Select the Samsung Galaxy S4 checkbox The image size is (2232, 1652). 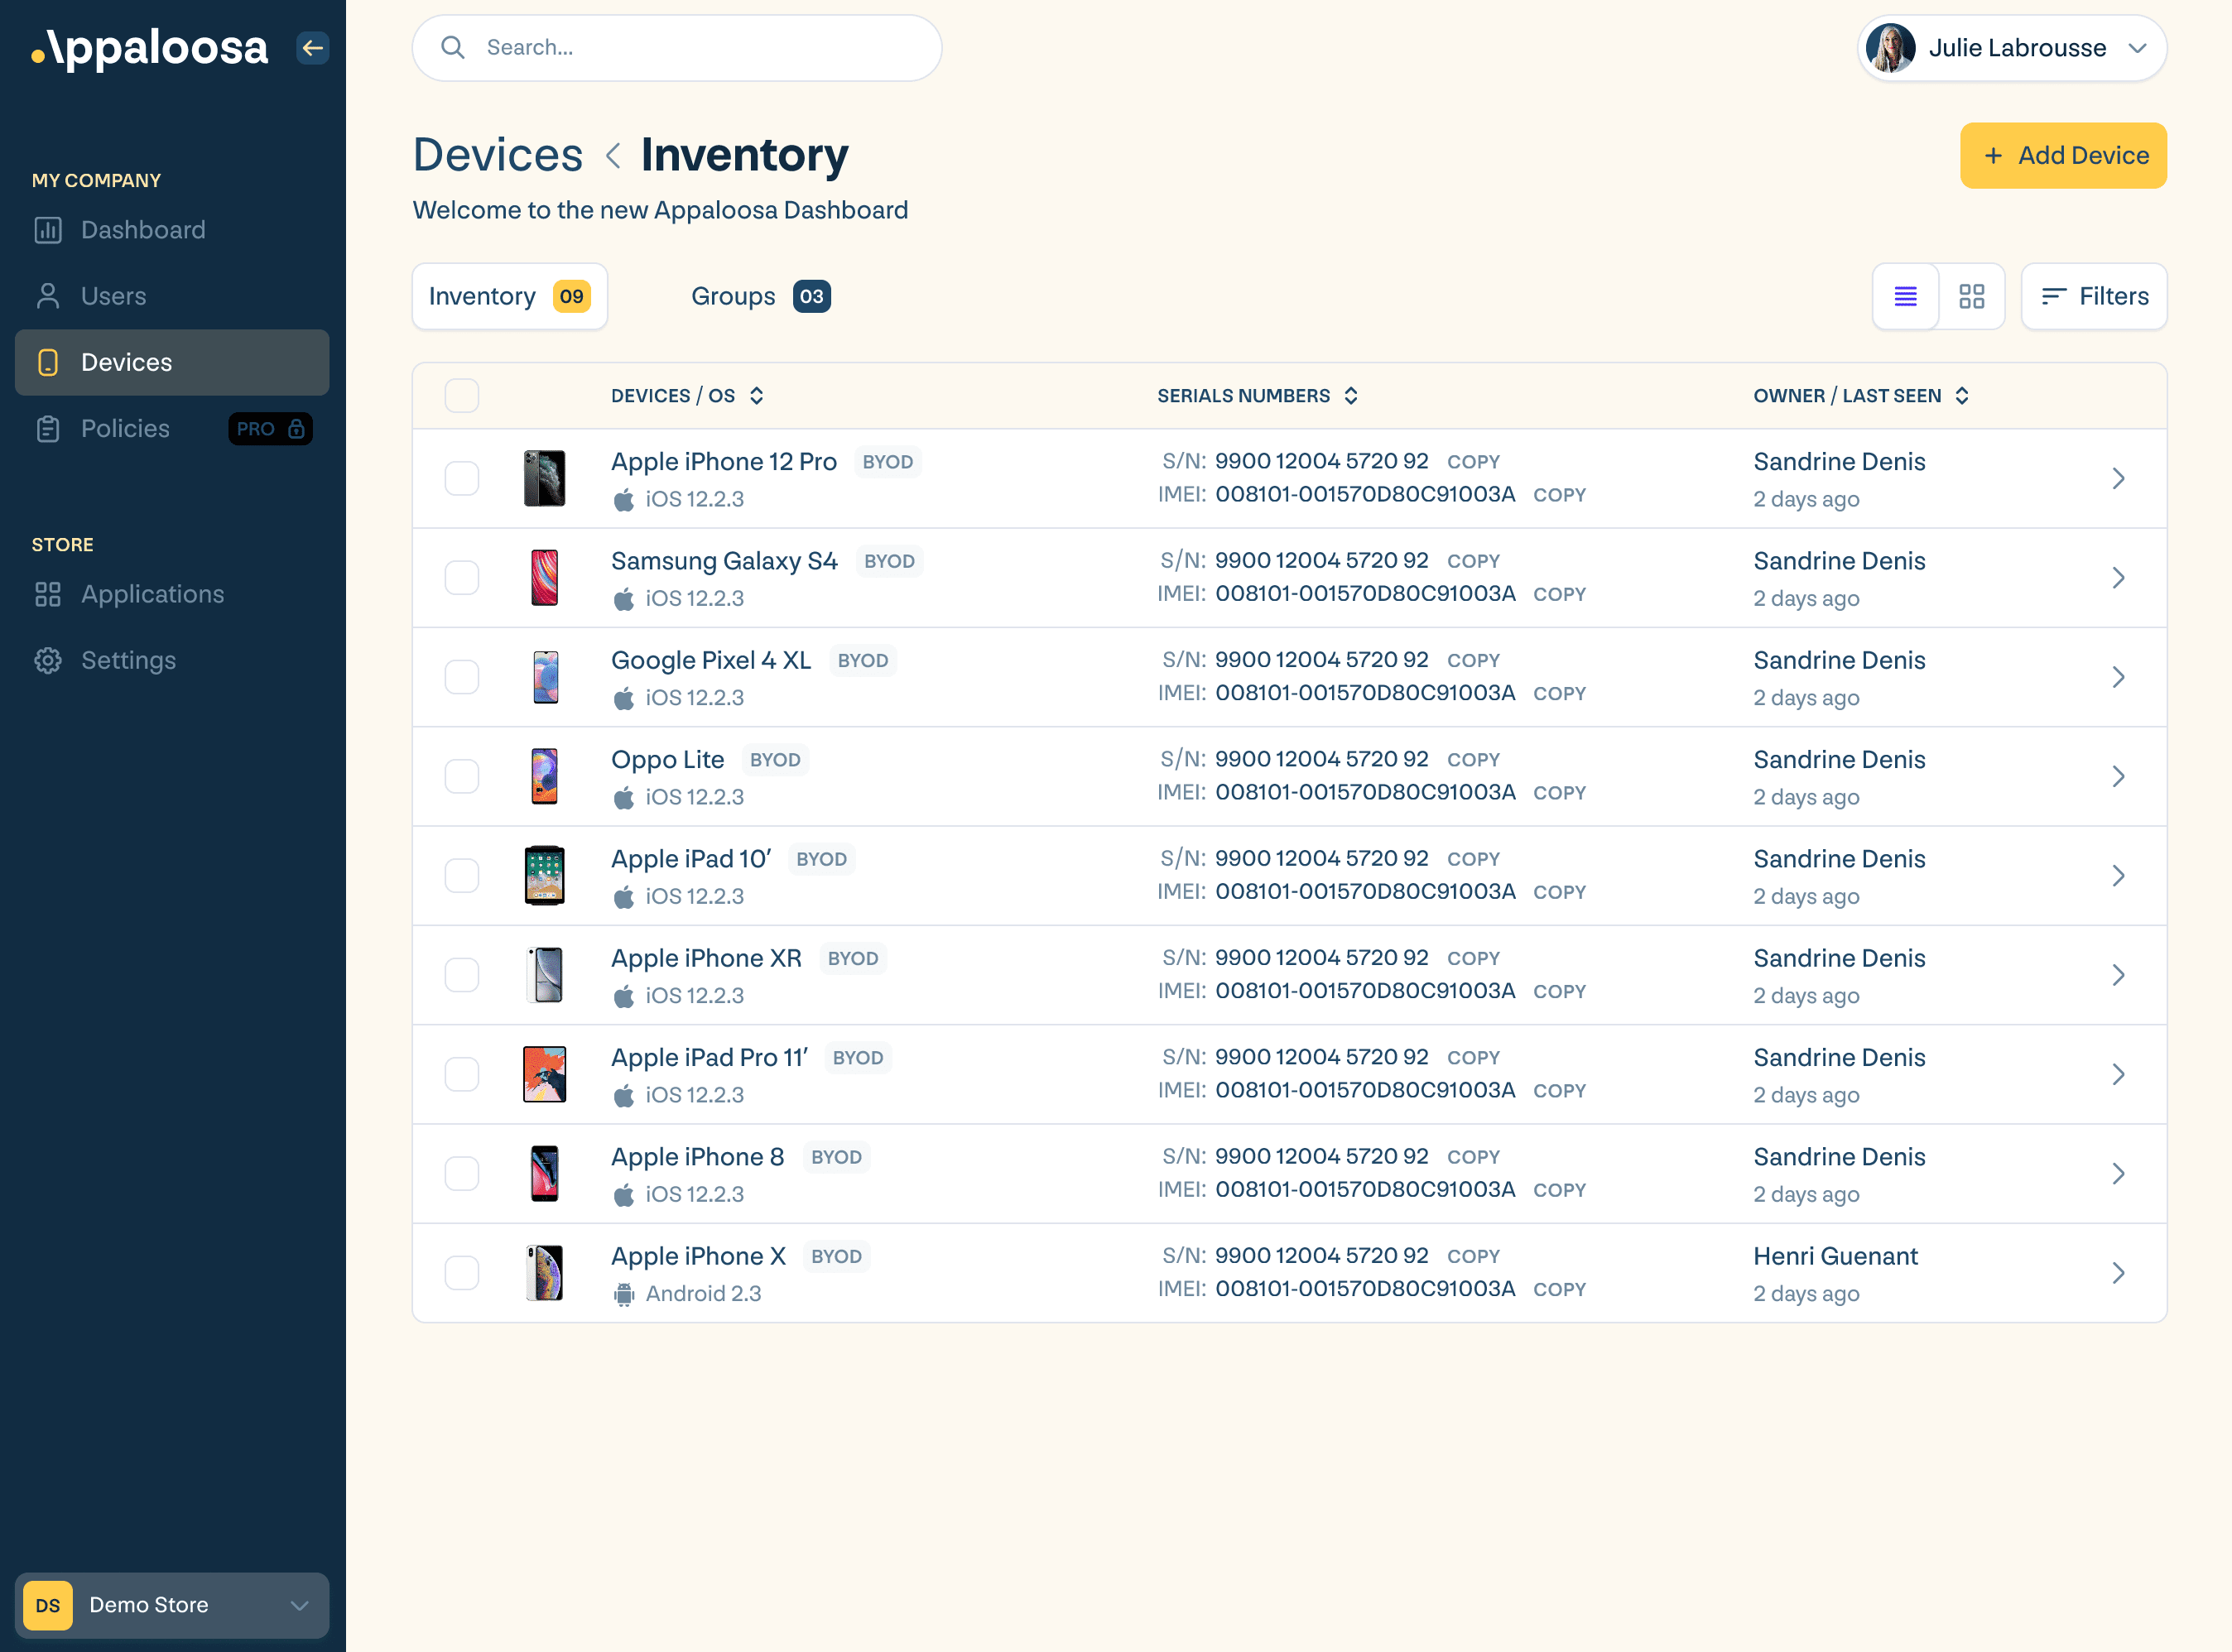pyautogui.click(x=462, y=577)
